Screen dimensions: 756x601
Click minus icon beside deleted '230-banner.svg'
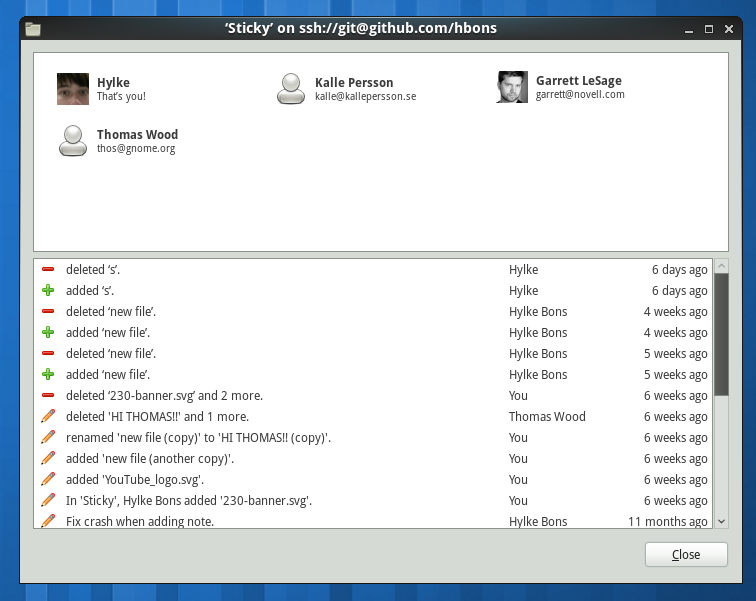click(48, 396)
